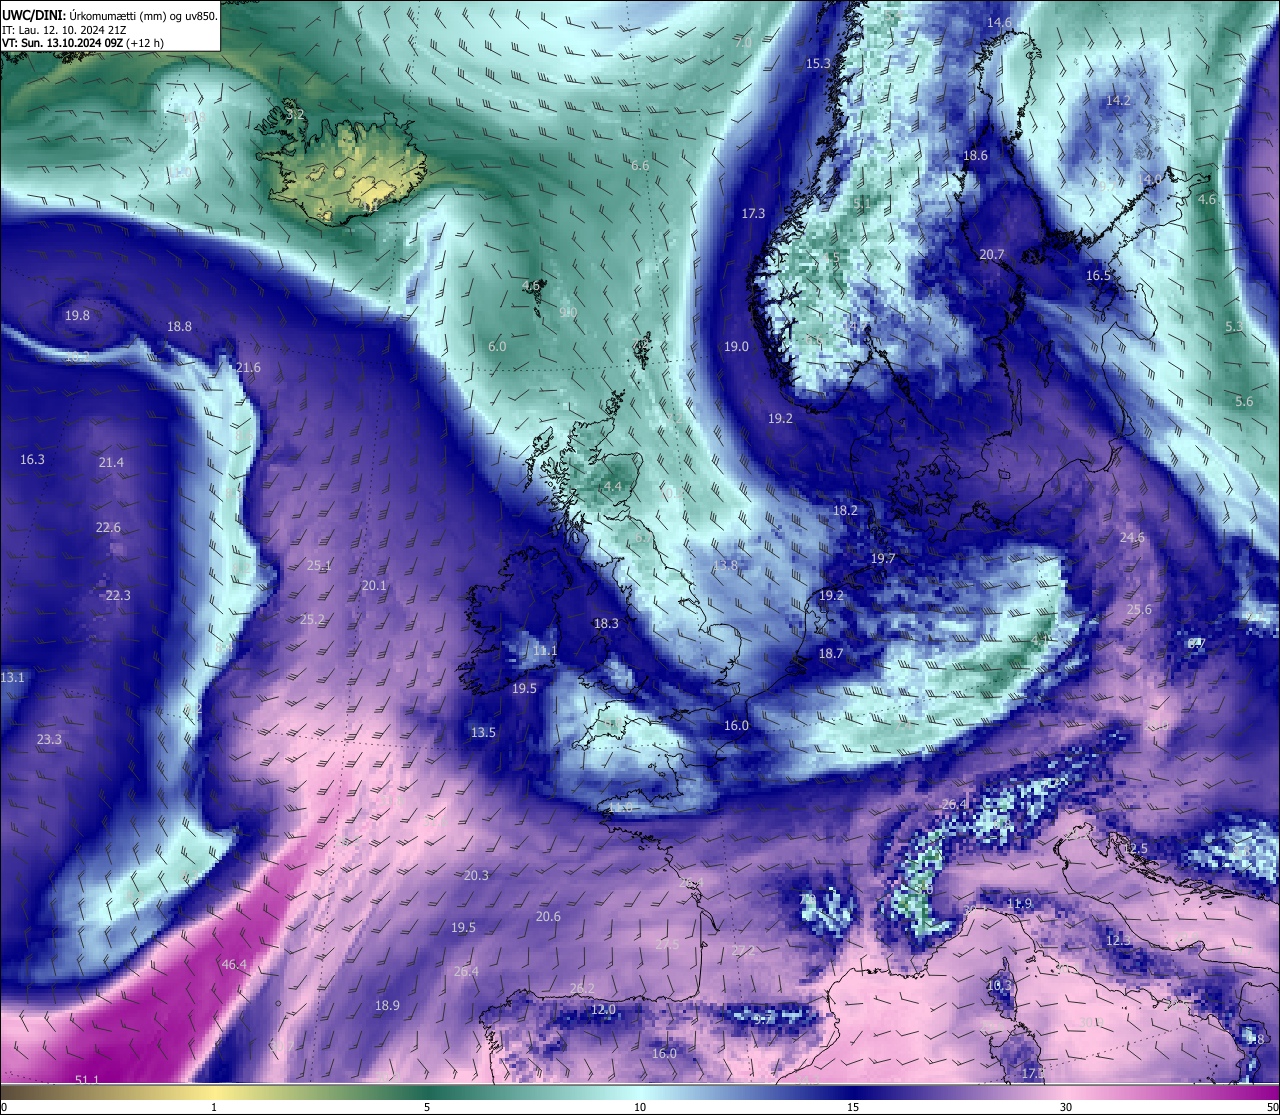Click the 5.6 value on the right edge
The height and width of the screenshot is (1115, 1280).
tap(1244, 402)
